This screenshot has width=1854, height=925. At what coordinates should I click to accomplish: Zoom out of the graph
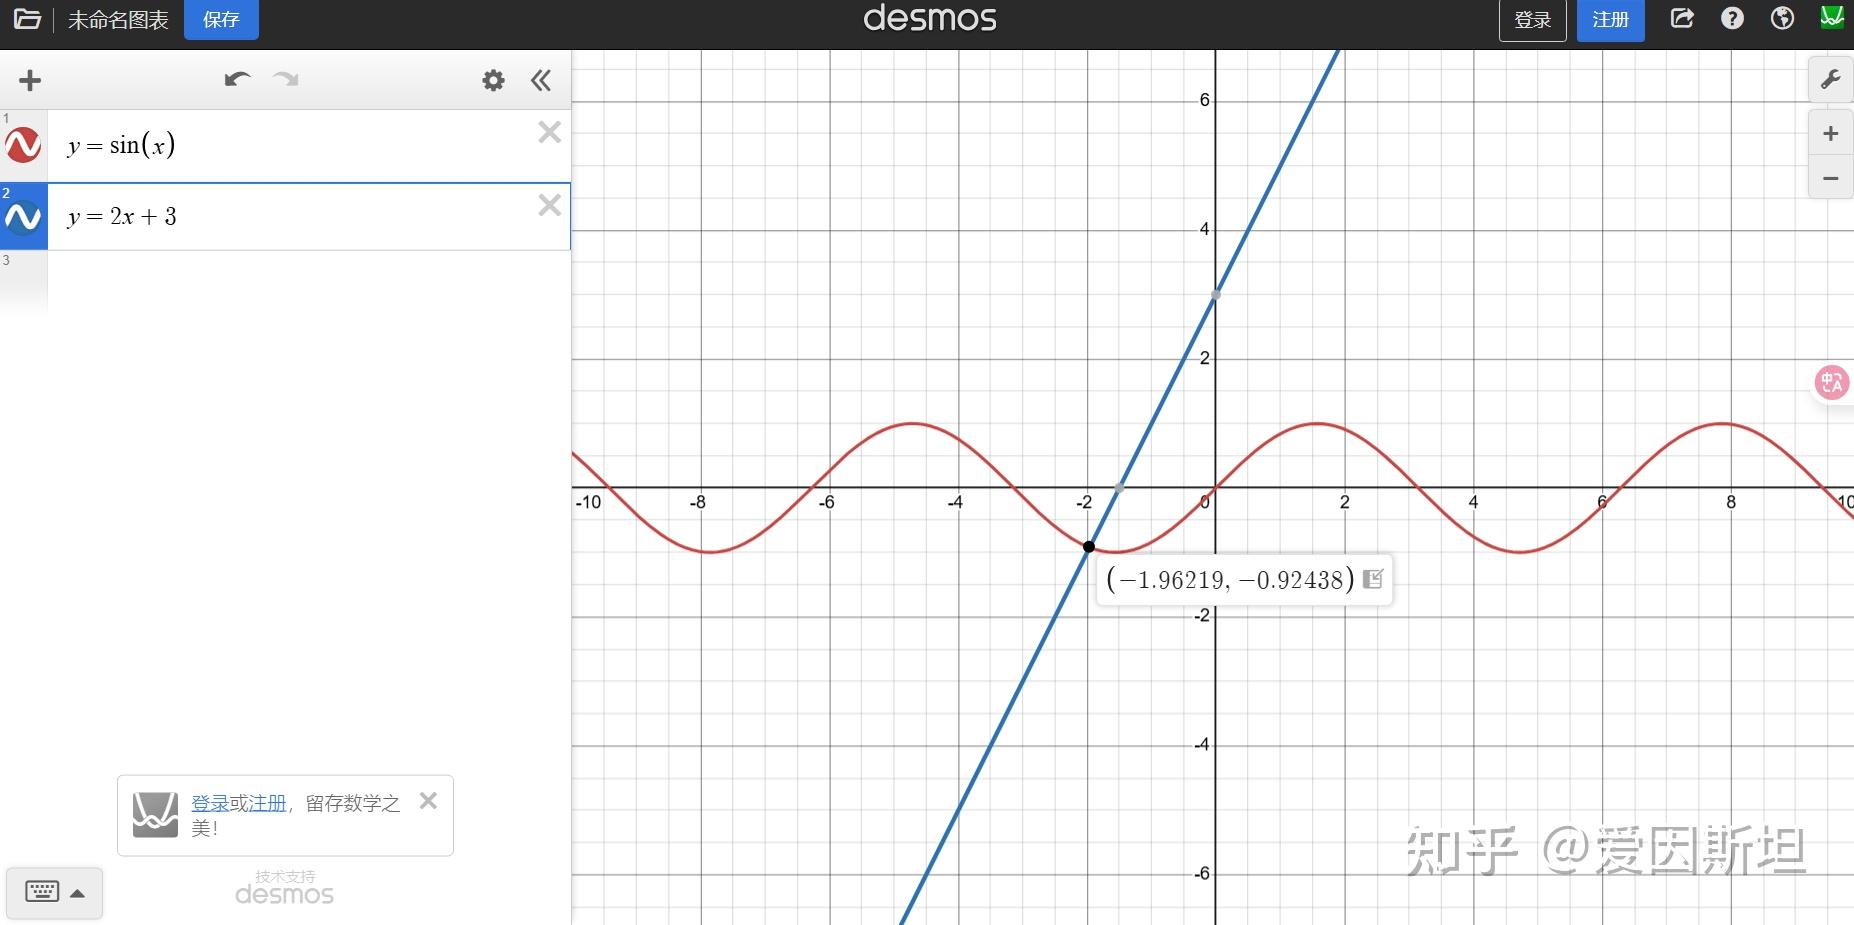pos(1831,178)
